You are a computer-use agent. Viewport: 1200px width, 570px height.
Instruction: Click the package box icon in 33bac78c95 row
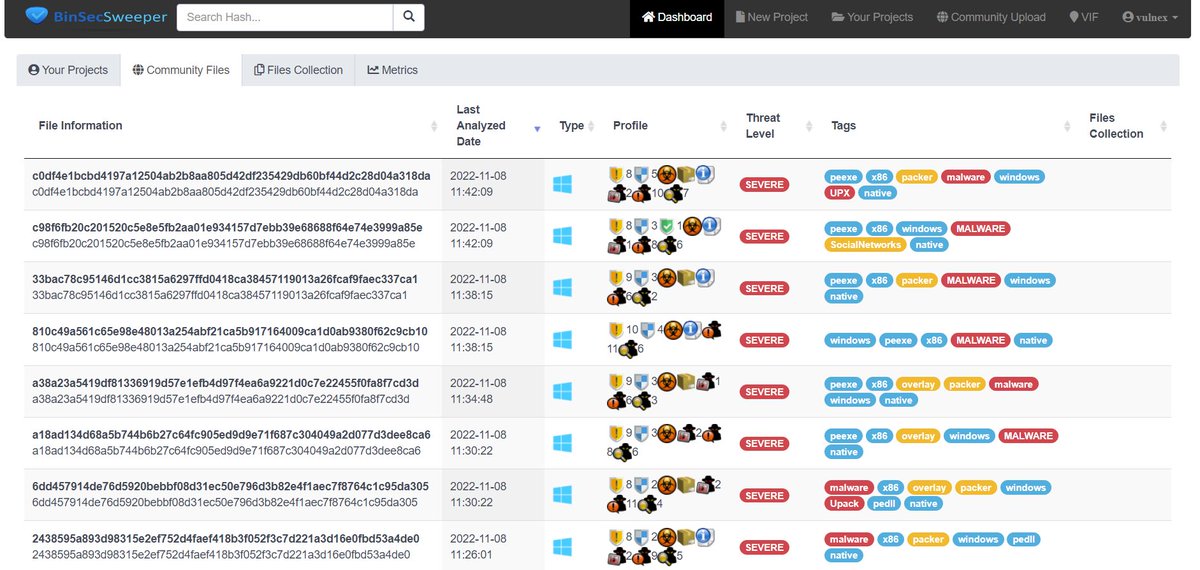tap(685, 278)
